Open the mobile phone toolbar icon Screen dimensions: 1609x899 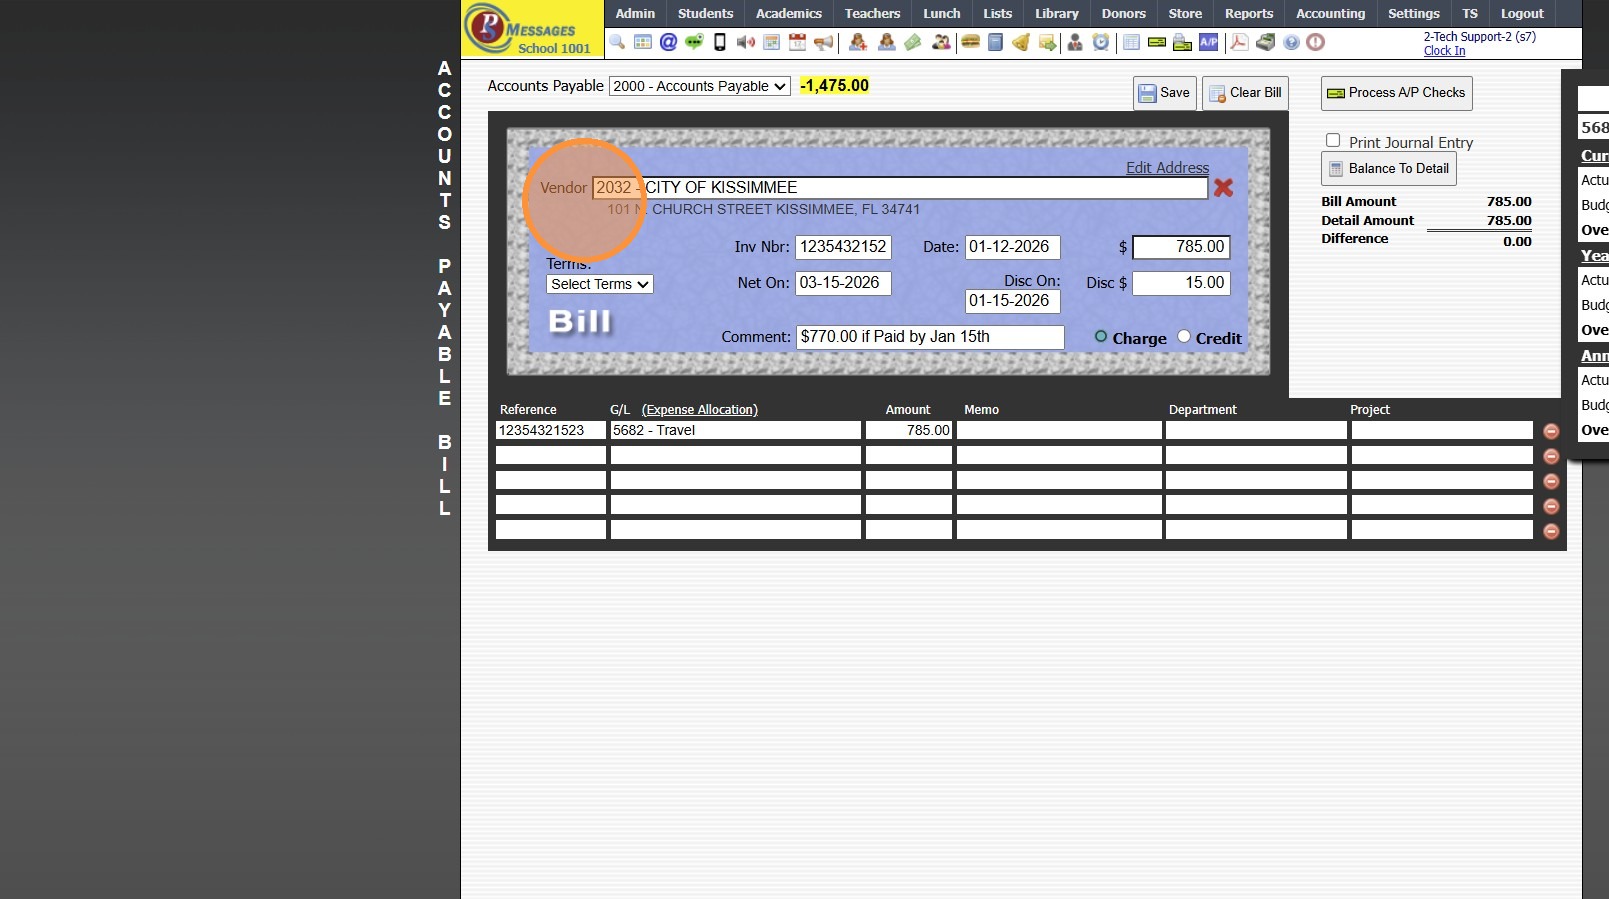click(x=719, y=42)
